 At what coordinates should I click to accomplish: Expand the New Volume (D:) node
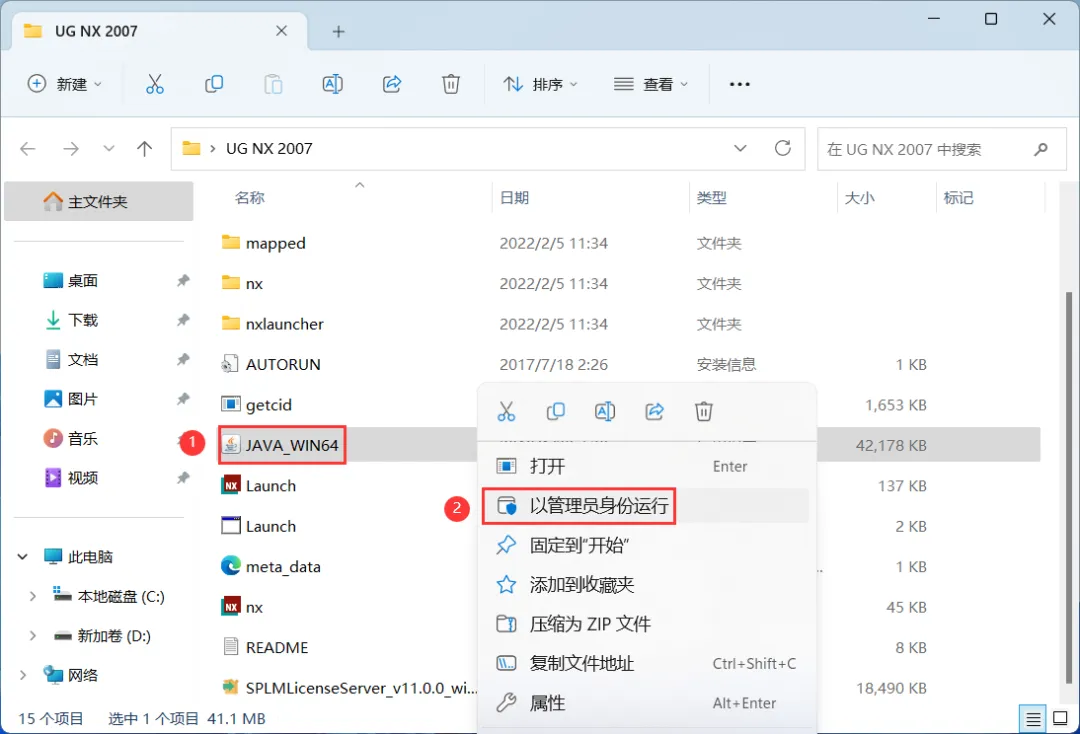[32, 636]
